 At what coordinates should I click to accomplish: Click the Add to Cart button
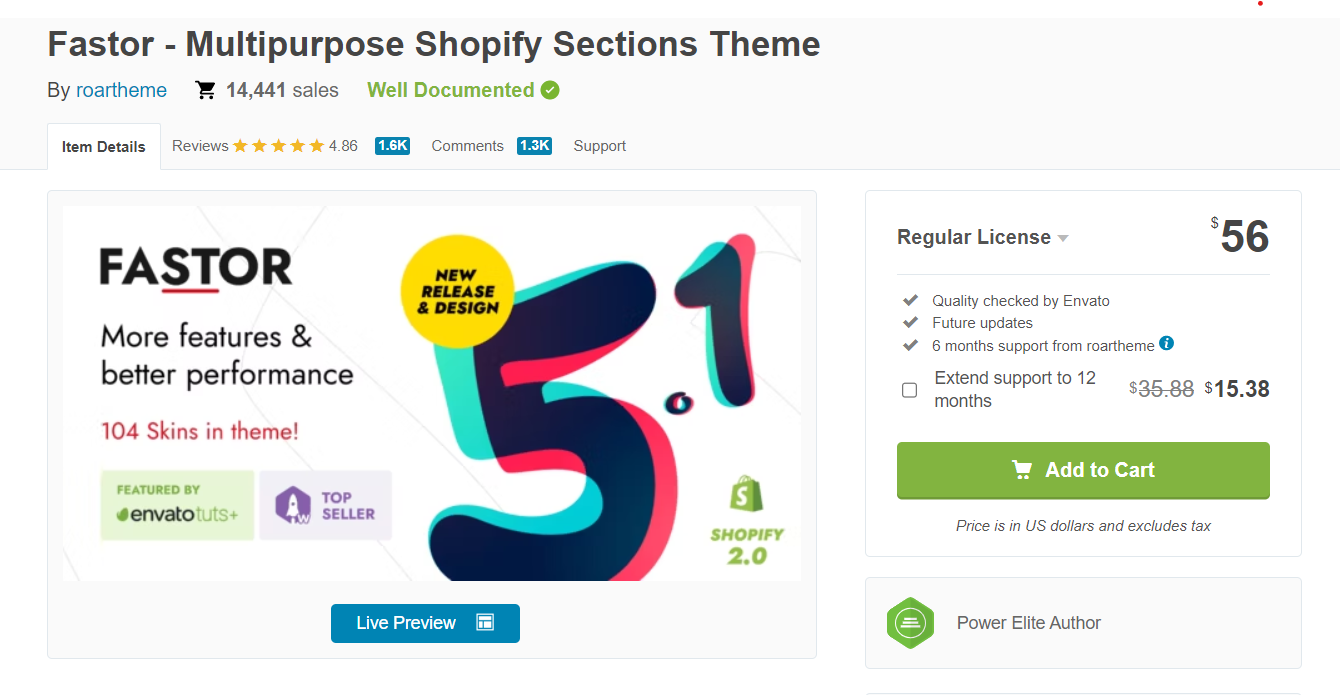(1083, 470)
